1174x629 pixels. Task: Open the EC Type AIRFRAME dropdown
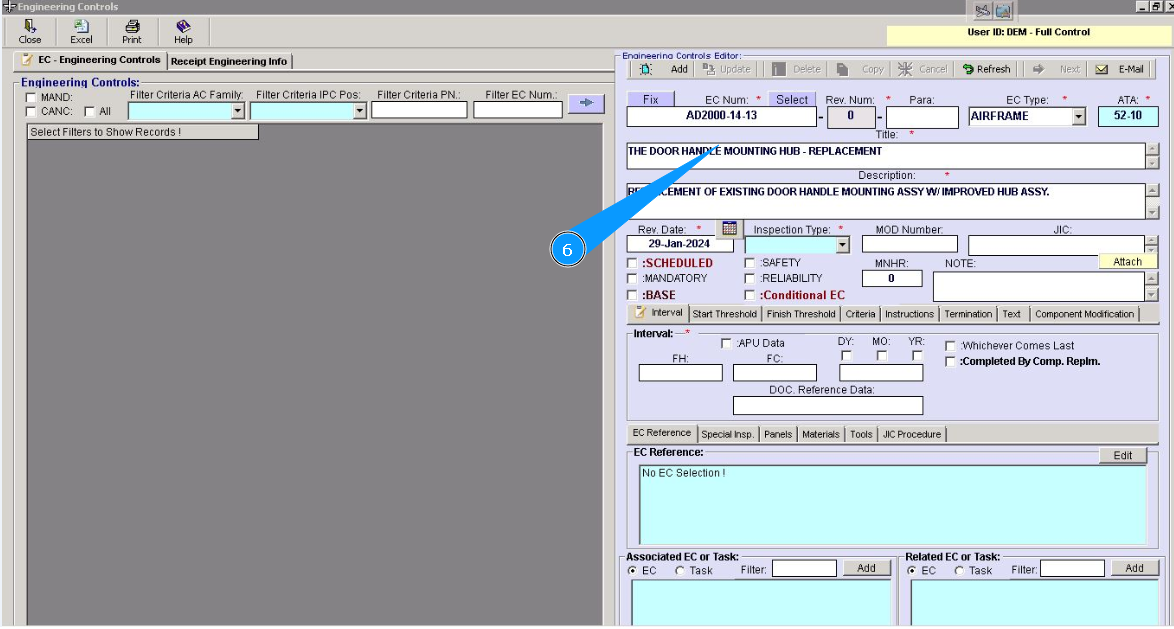(x=1078, y=117)
